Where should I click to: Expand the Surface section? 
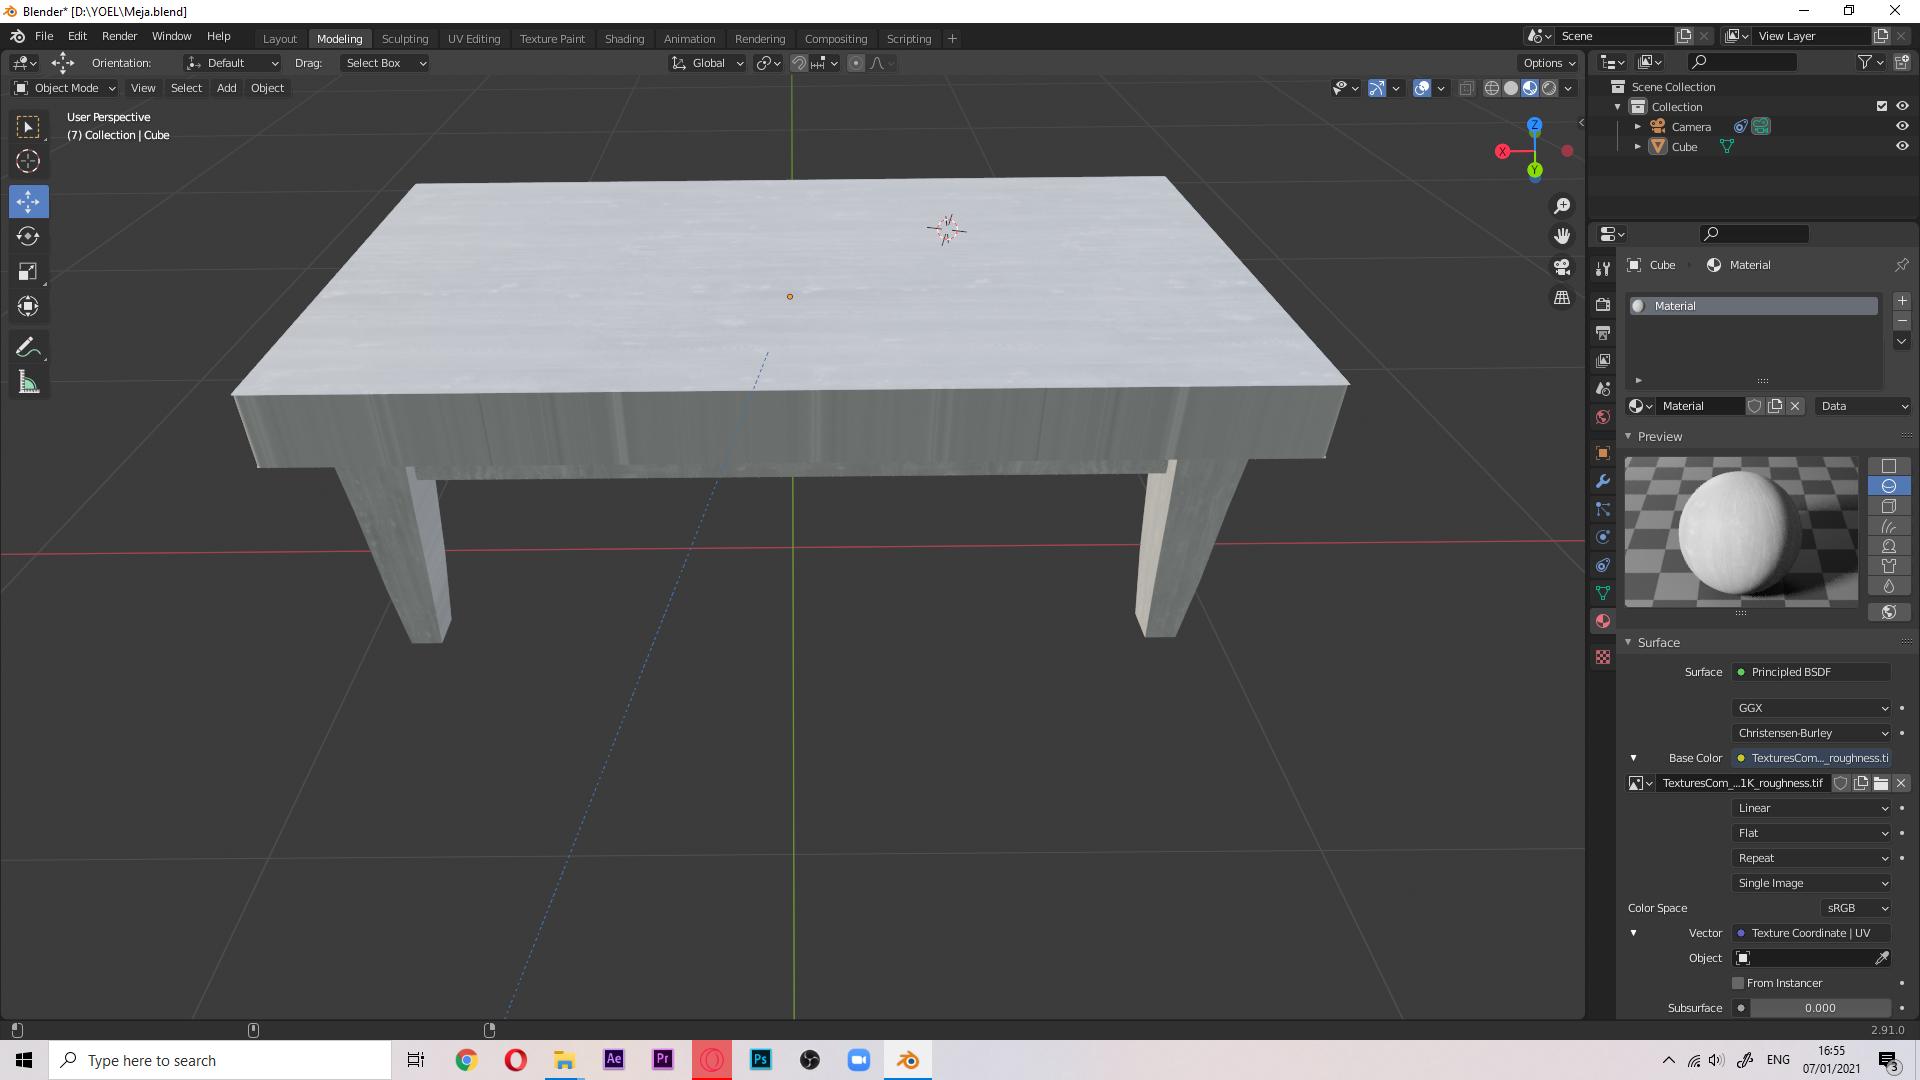1658,642
